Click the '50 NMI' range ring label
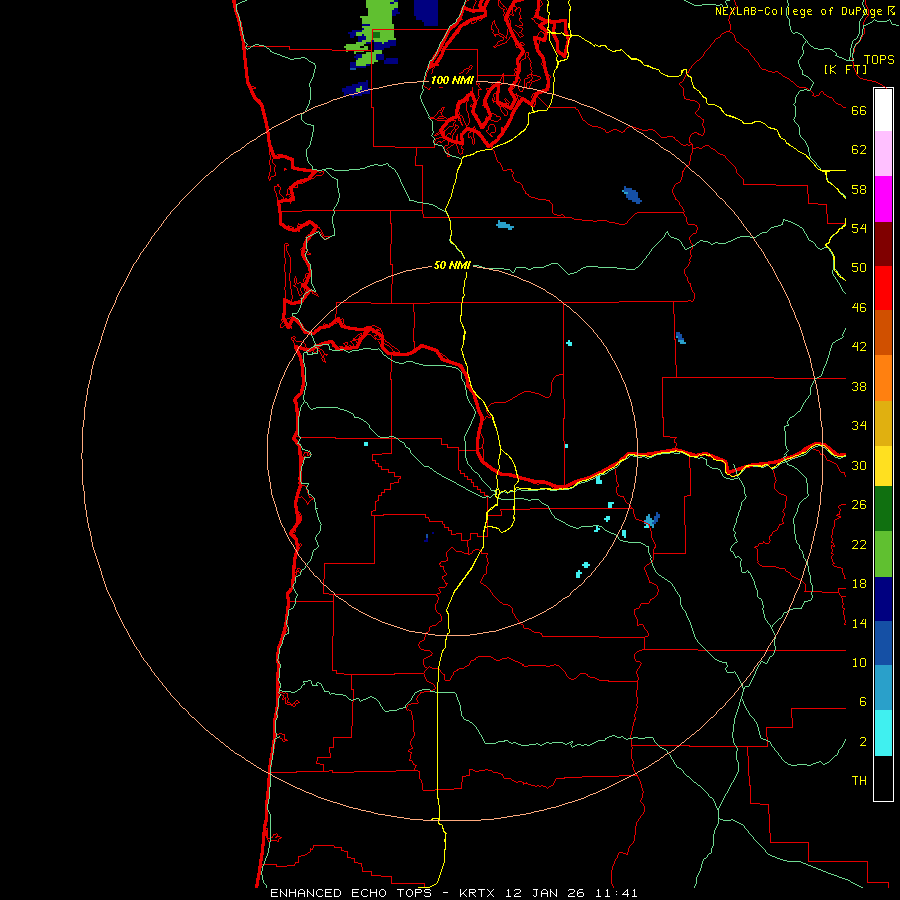 click(452, 265)
